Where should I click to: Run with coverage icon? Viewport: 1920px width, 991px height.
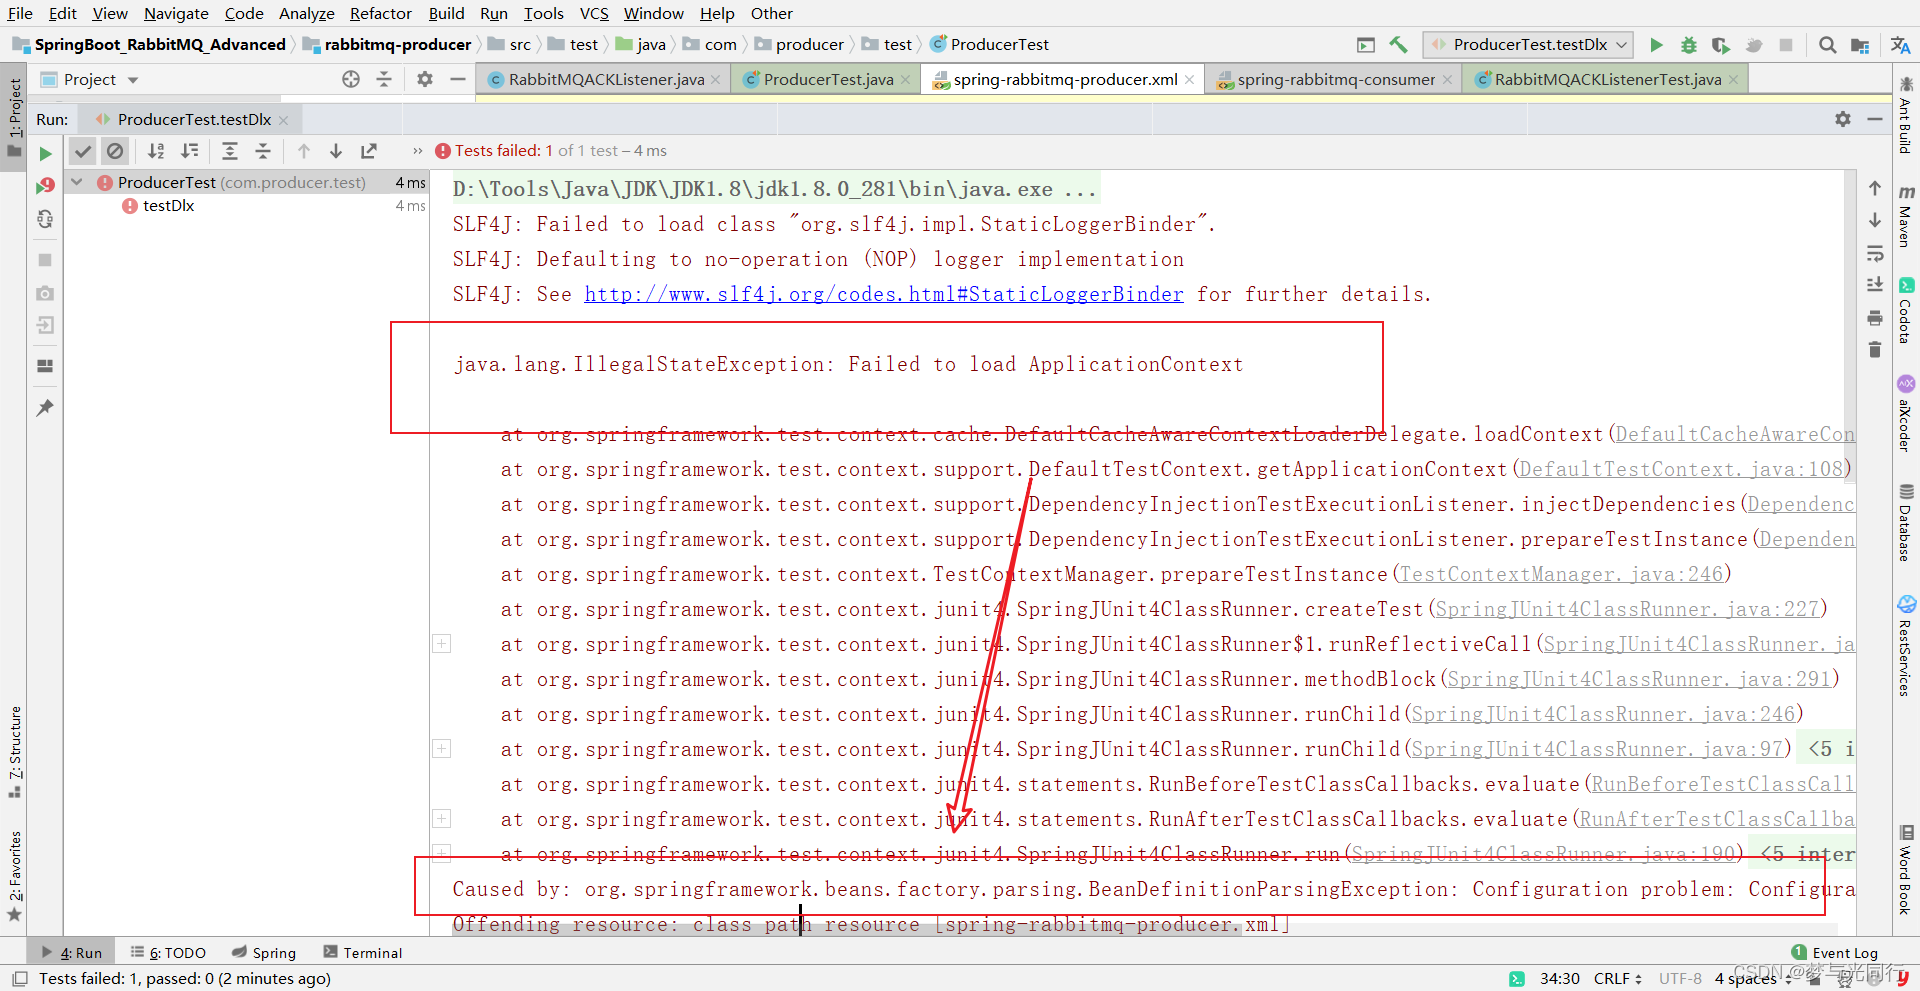[1721, 45]
